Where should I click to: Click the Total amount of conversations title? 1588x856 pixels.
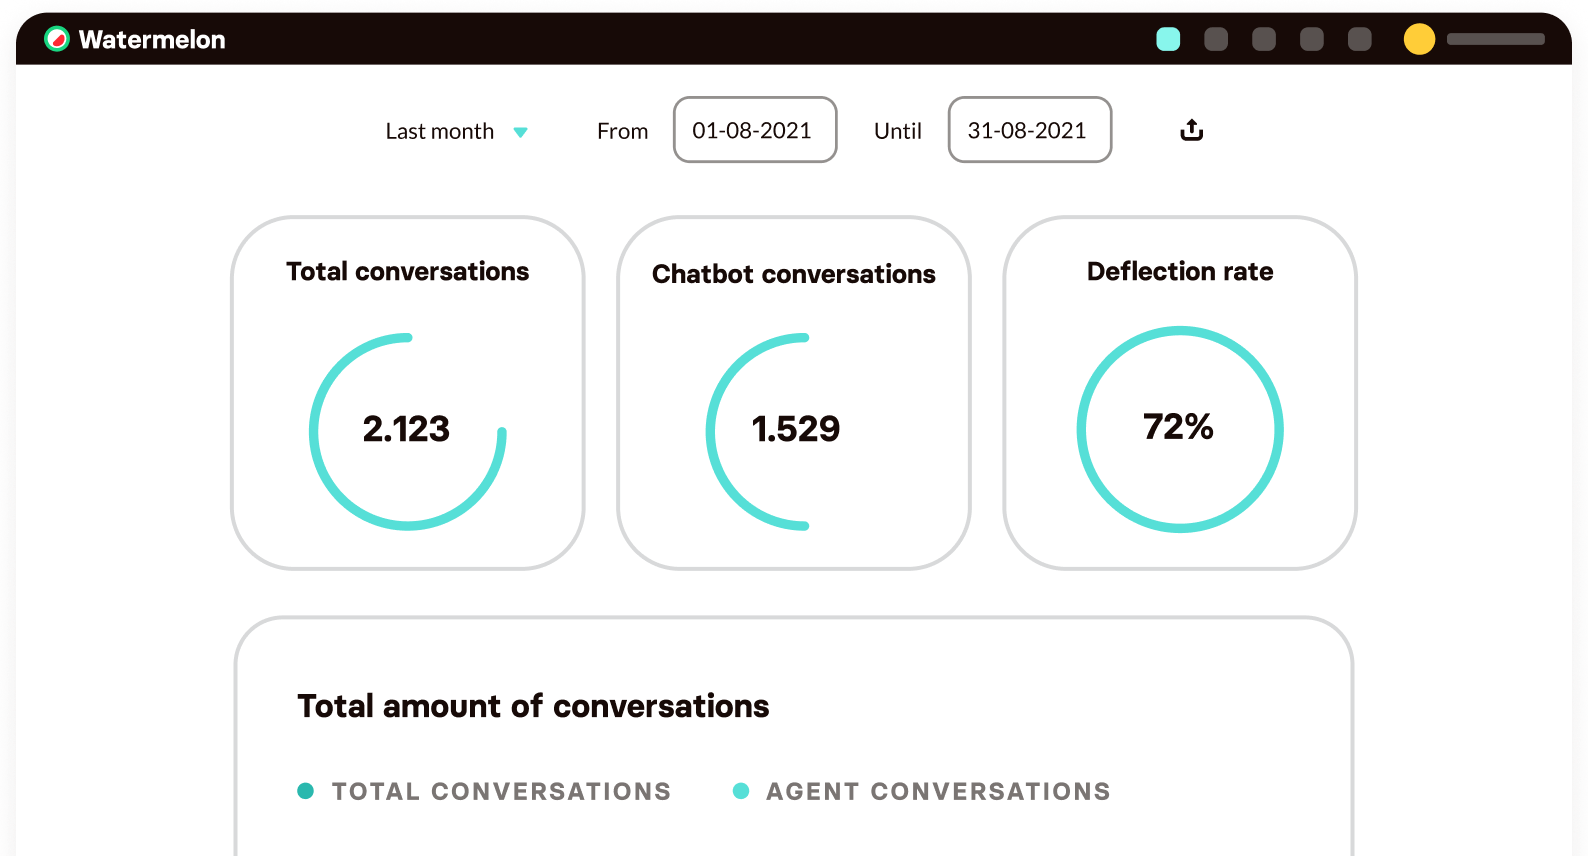533,706
